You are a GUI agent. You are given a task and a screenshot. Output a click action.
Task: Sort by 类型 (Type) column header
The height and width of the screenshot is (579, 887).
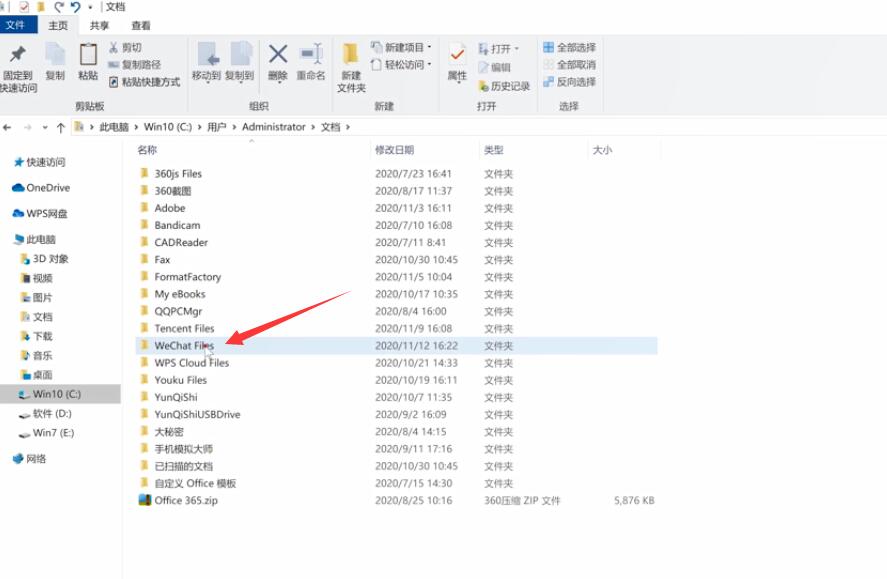[x=493, y=150]
